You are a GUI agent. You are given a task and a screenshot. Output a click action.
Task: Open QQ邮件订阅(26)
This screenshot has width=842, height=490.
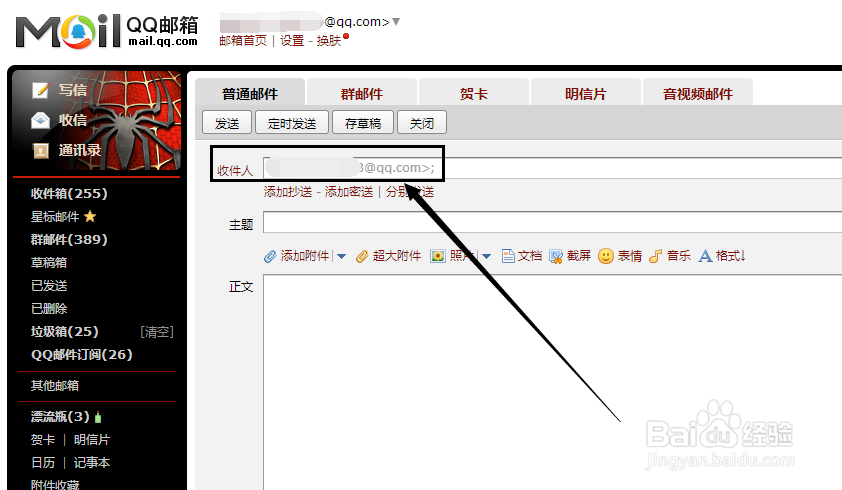pos(82,355)
